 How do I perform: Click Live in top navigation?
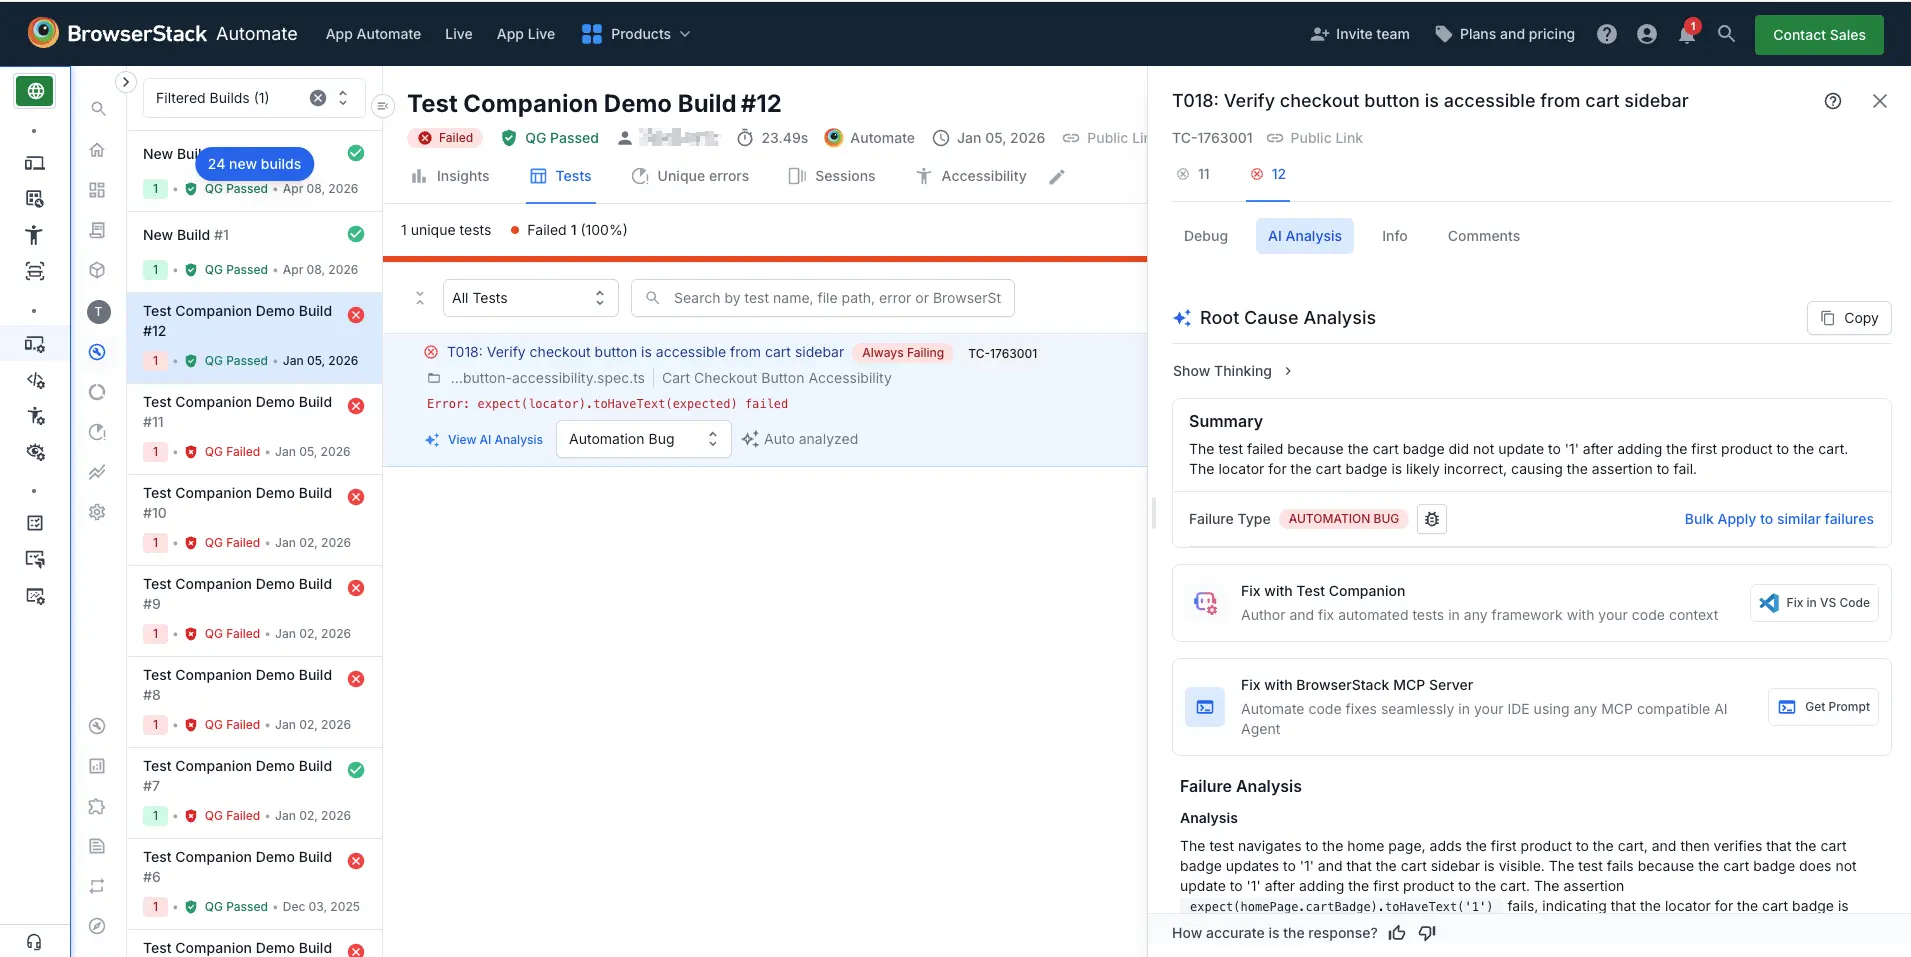[x=458, y=34]
